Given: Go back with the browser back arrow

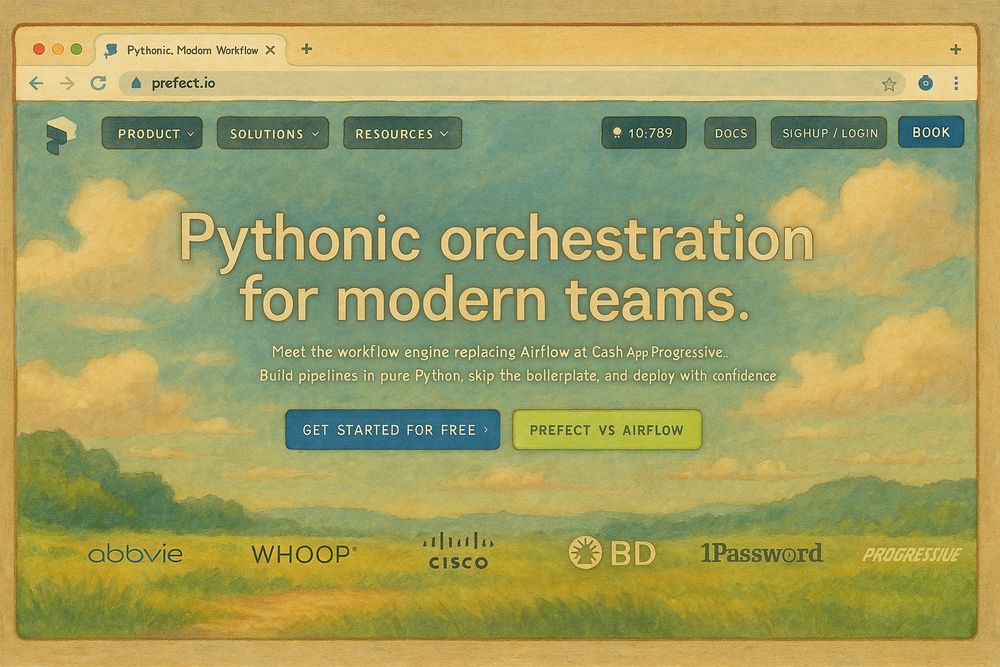Looking at the screenshot, I should coord(36,84).
